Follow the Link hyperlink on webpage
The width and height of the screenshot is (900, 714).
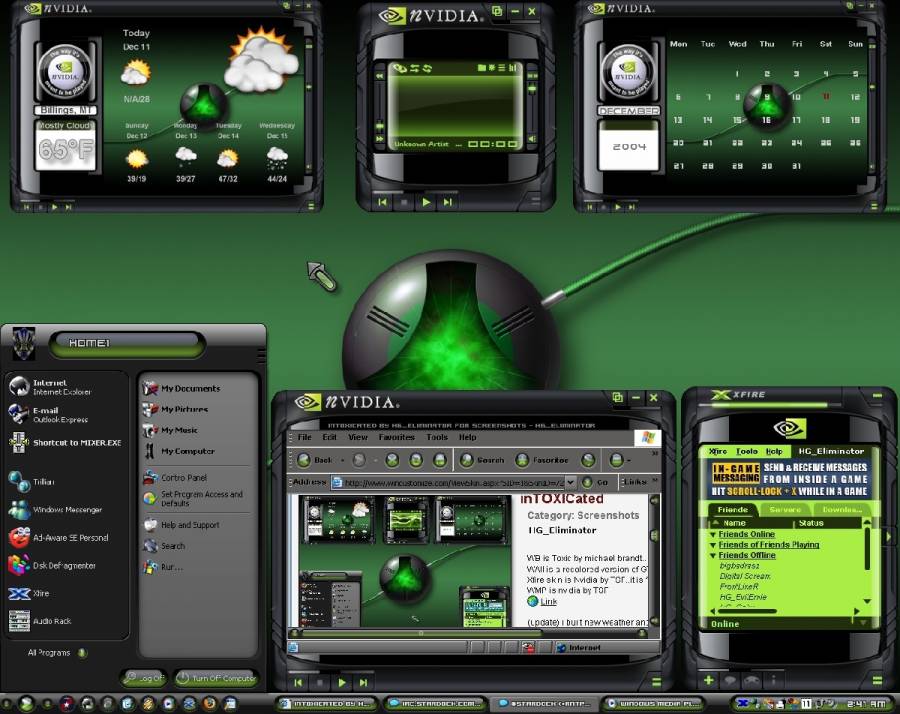coord(548,602)
